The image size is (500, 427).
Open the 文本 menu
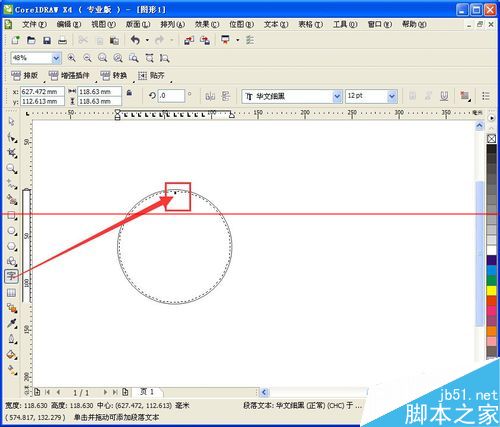click(276, 24)
